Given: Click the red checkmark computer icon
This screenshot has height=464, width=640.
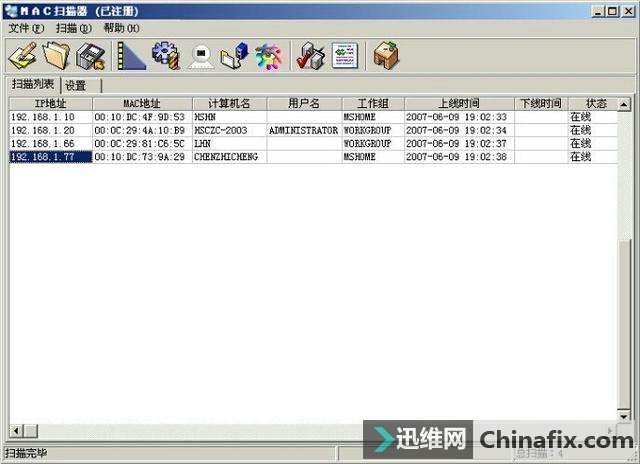Looking at the screenshot, I should (x=311, y=55).
